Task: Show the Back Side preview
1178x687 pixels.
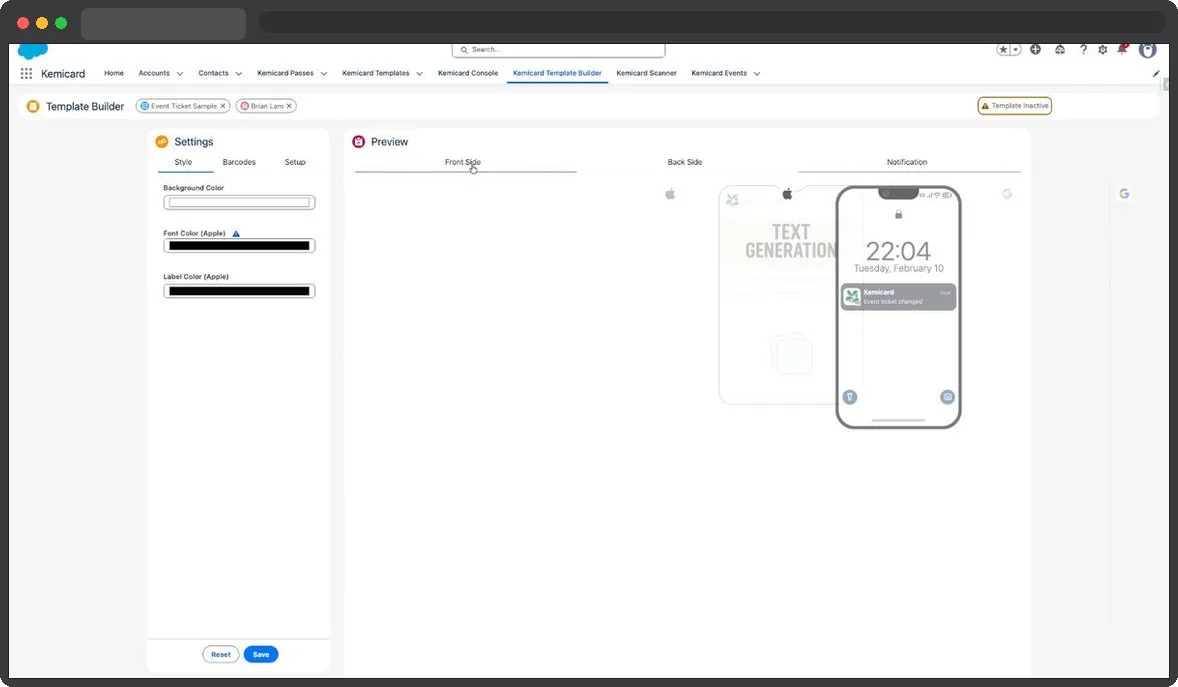Action: [x=684, y=162]
